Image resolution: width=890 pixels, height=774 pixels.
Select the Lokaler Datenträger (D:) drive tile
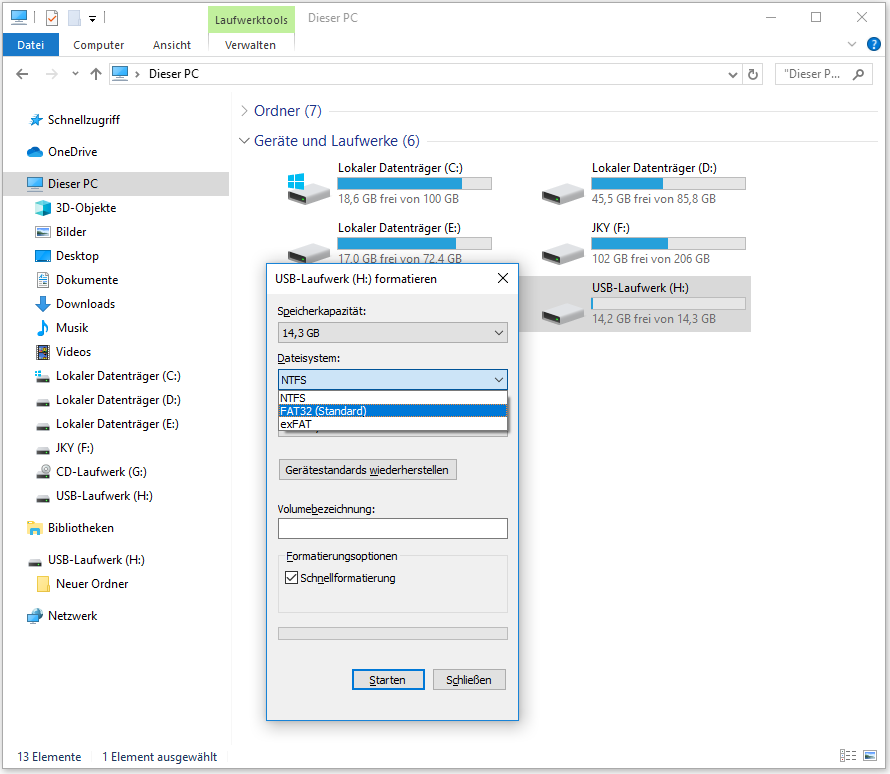pyautogui.click(x=643, y=184)
